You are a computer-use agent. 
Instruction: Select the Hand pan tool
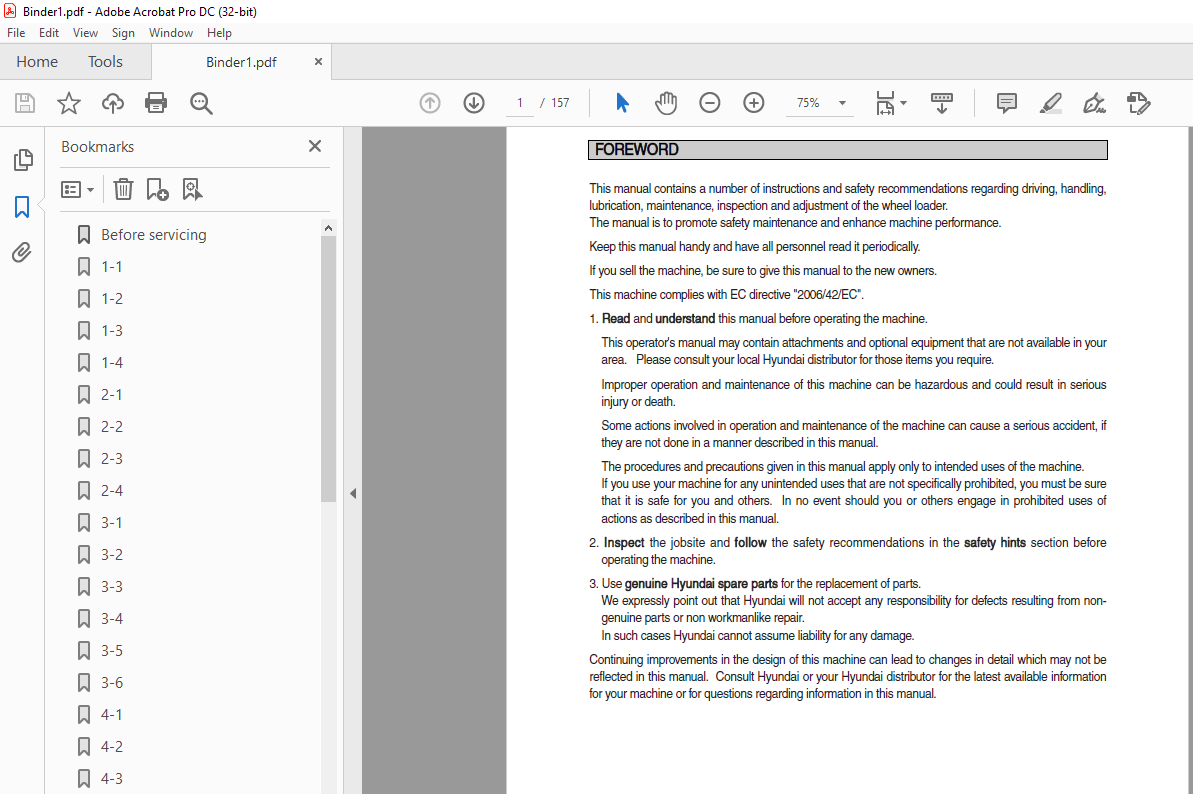click(666, 103)
